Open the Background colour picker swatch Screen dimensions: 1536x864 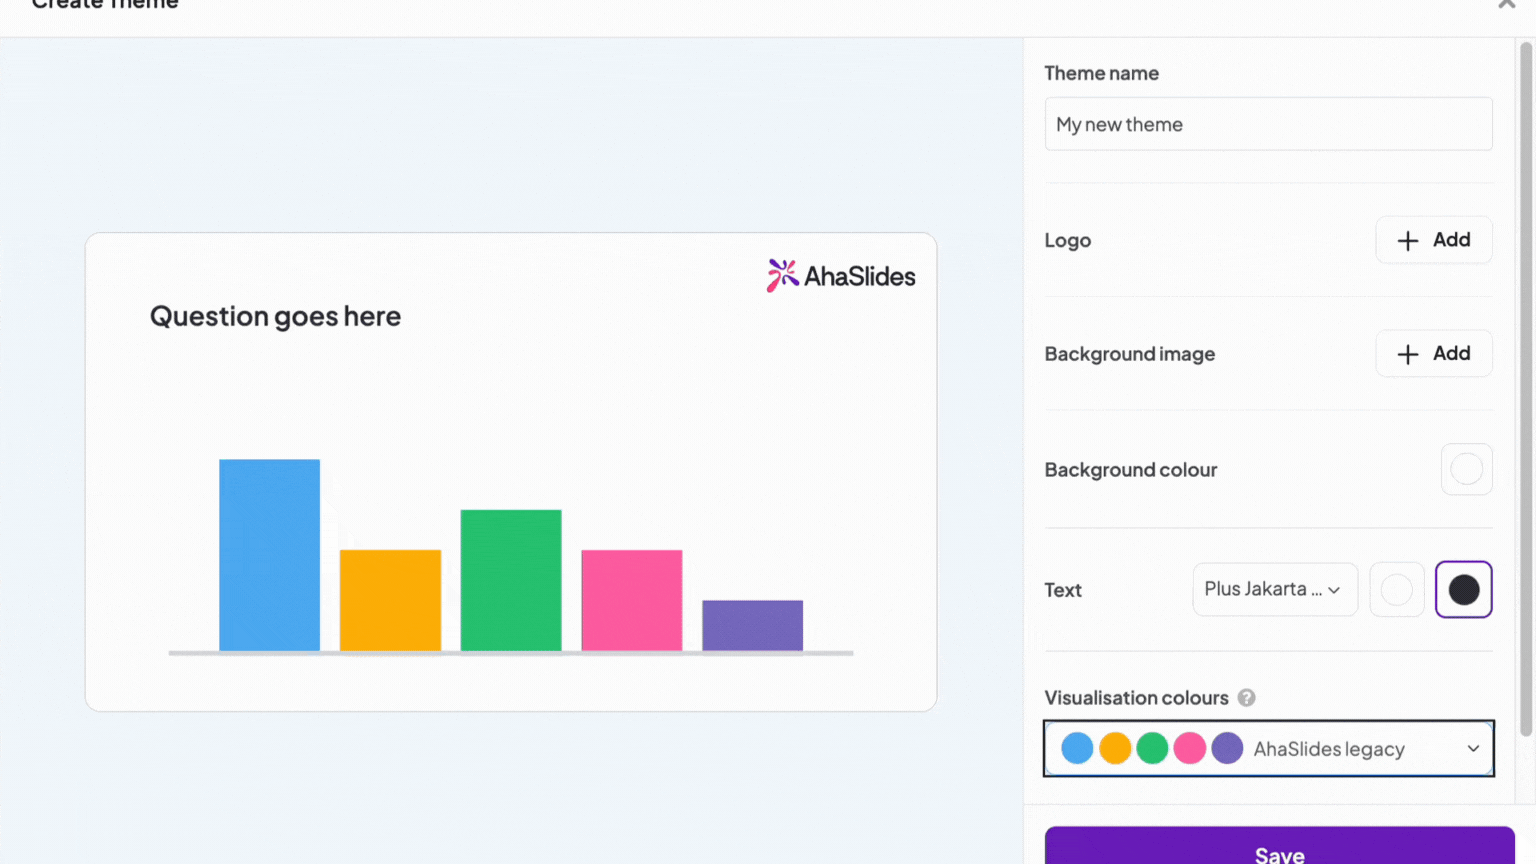1467,469
